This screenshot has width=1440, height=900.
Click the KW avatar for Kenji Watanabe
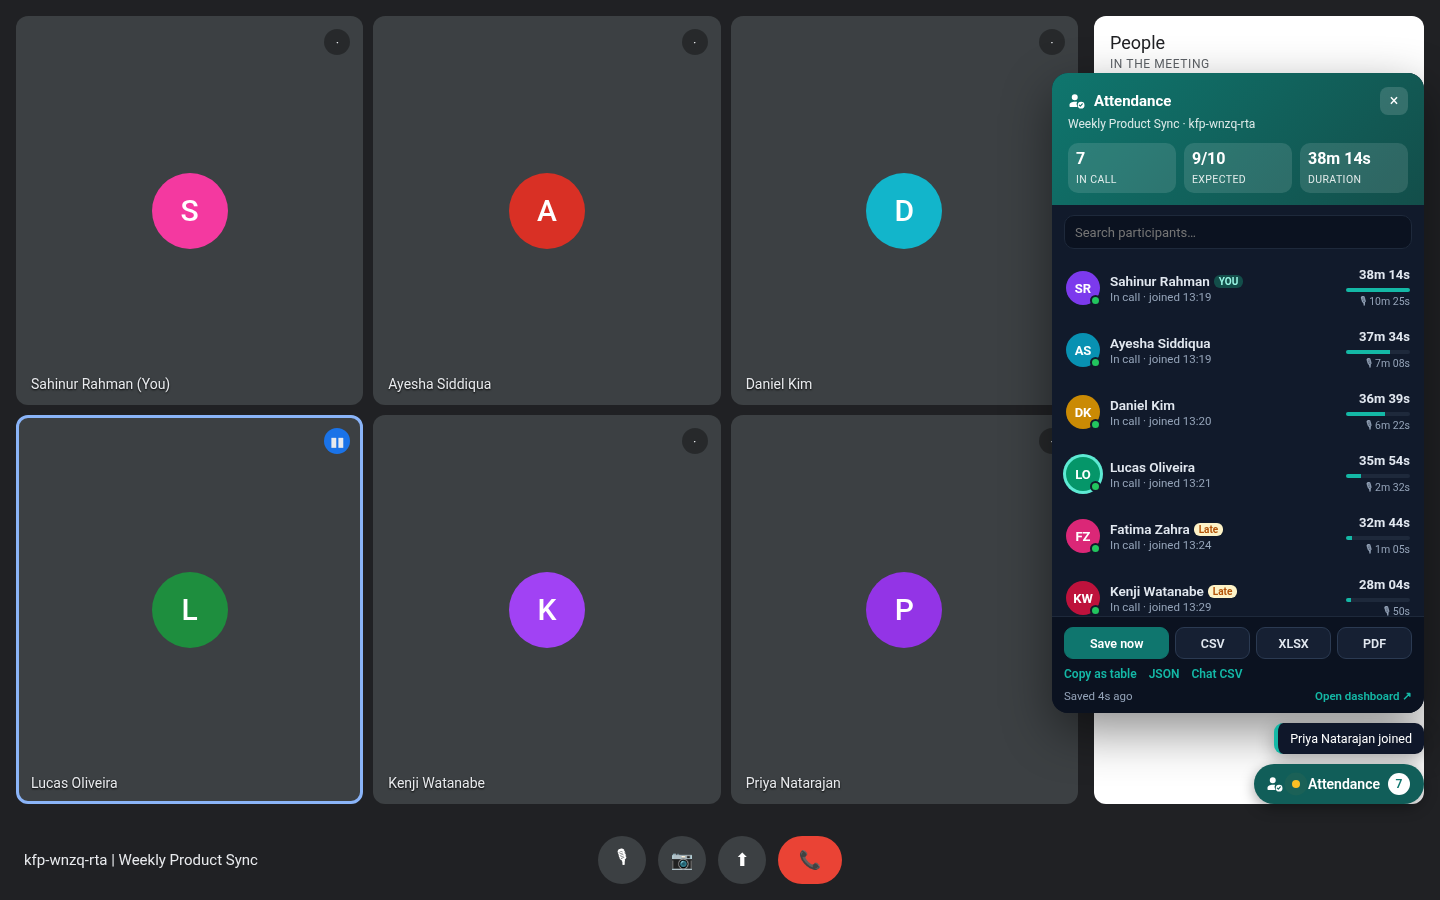point(1083,599)
